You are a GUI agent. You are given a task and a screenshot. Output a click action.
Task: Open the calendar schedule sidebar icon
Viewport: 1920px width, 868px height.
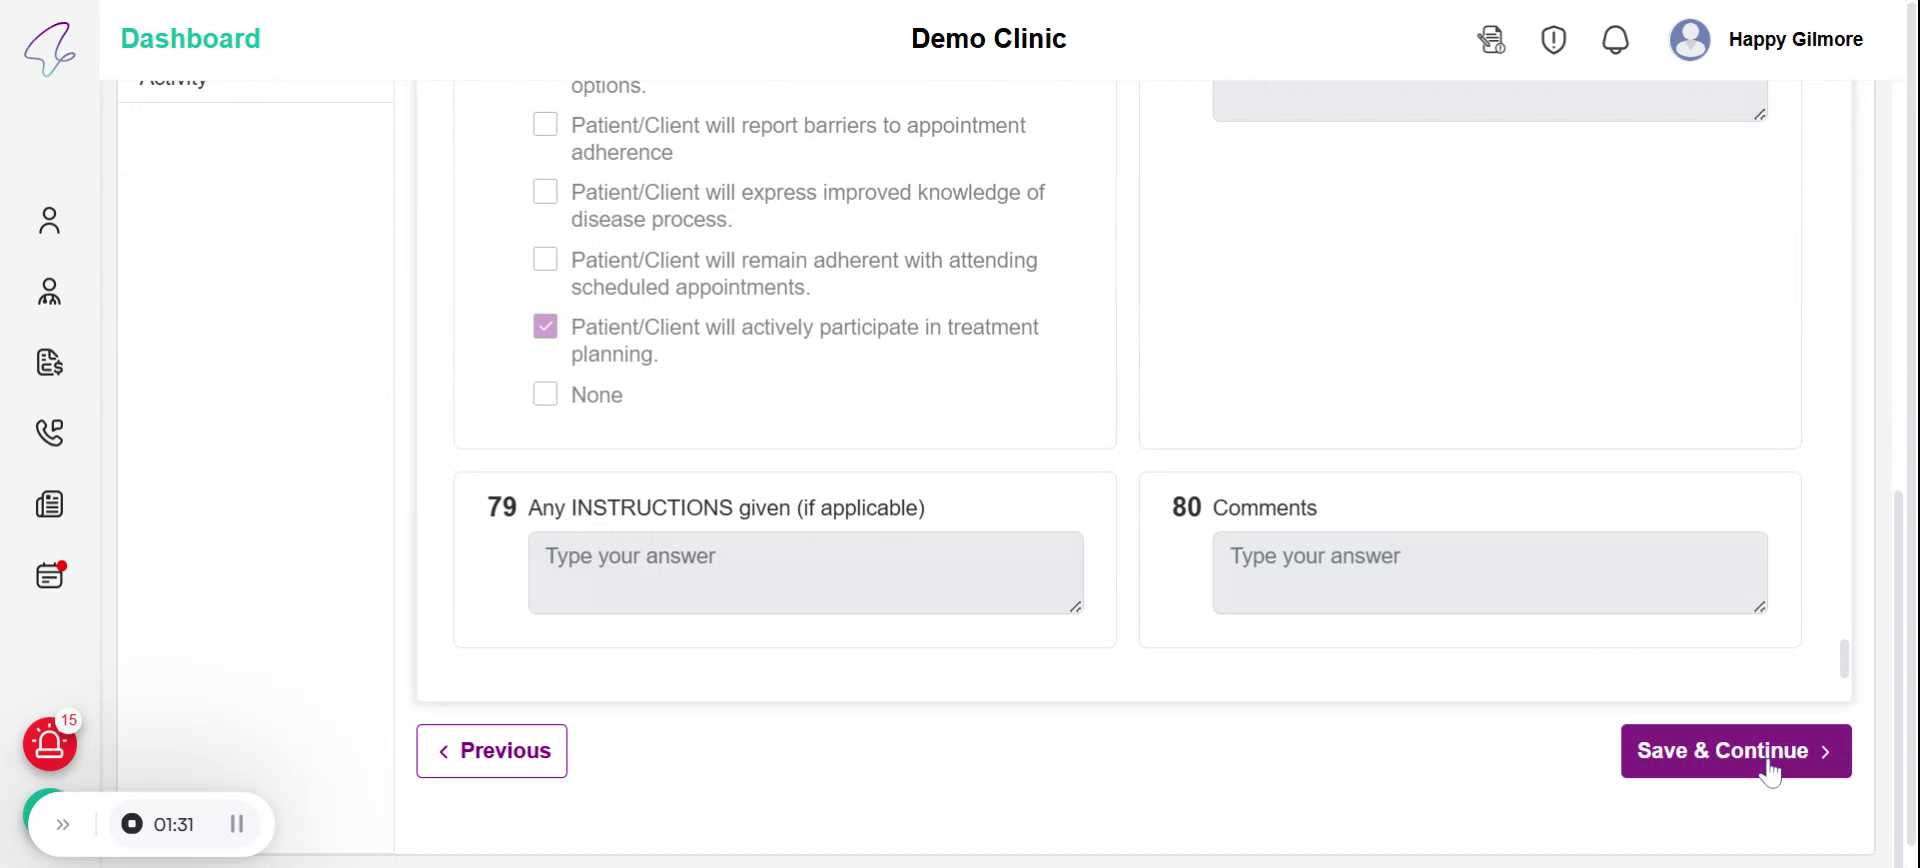pyautogui.click(x=49, y=575)
